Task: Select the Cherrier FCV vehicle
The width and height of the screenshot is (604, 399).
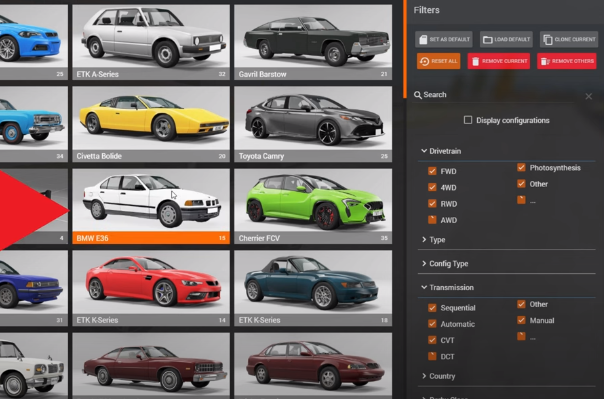Action: click(x=313, y=206)
